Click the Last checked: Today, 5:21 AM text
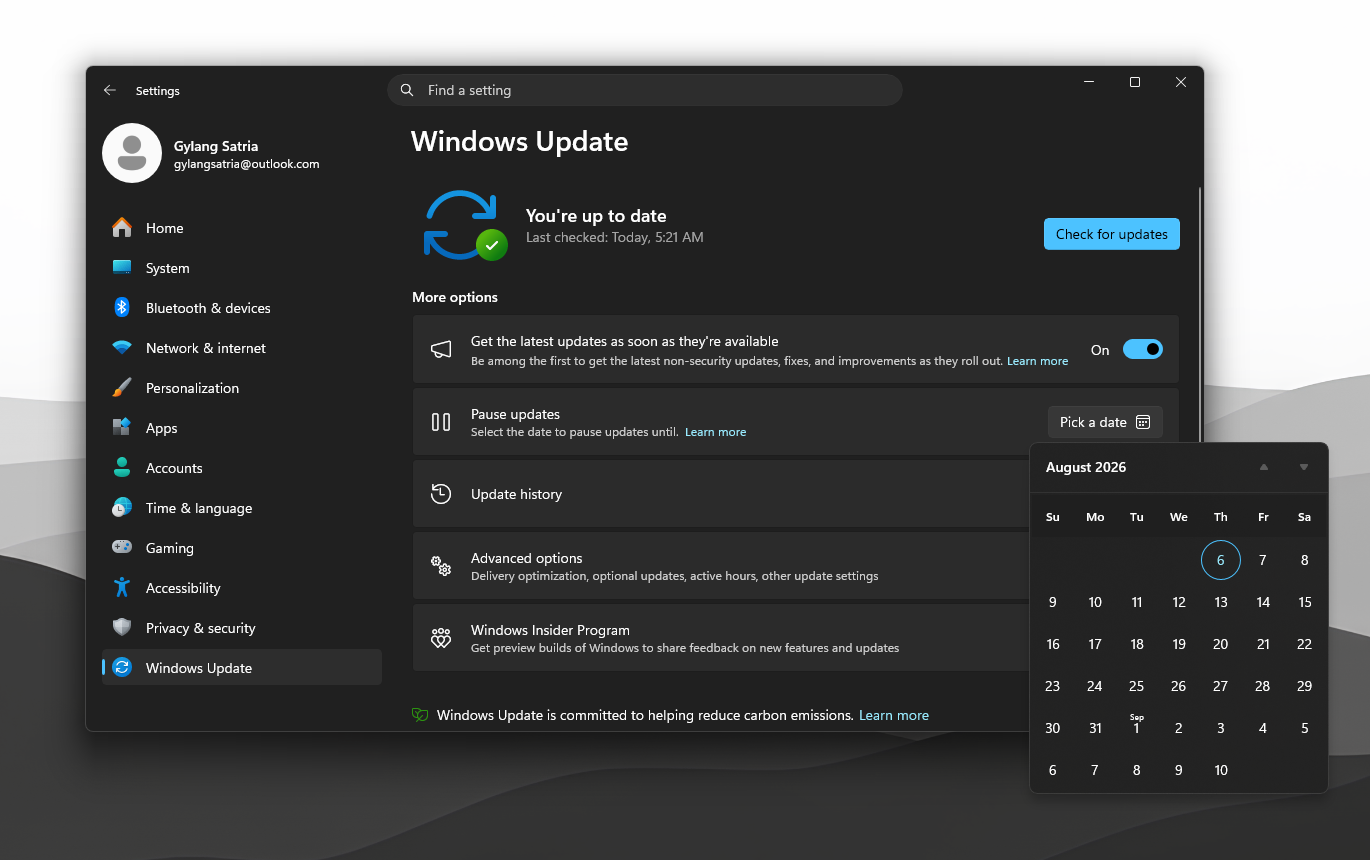1370x860 pixels. tap(615, 237)
